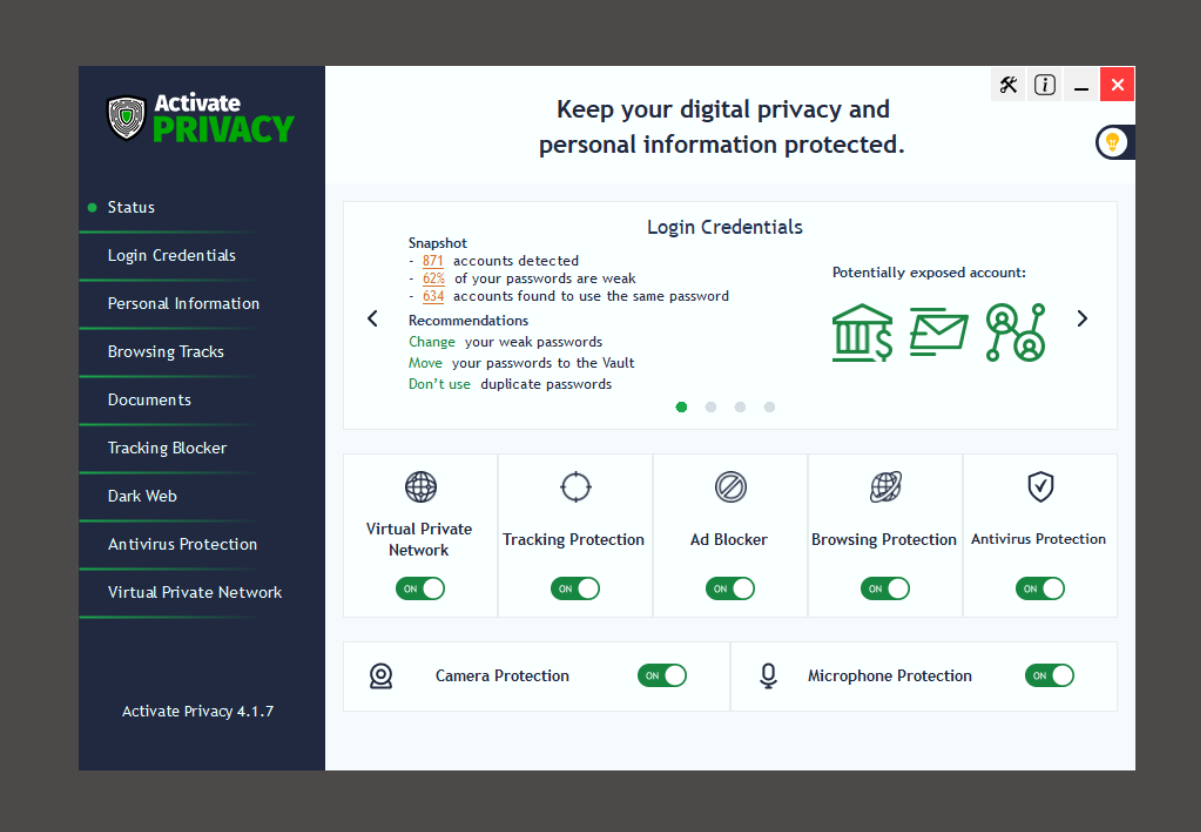This screenshot has width=1201, height=832.
Task: Click the 871 accounts detected link
Action: 432,261
